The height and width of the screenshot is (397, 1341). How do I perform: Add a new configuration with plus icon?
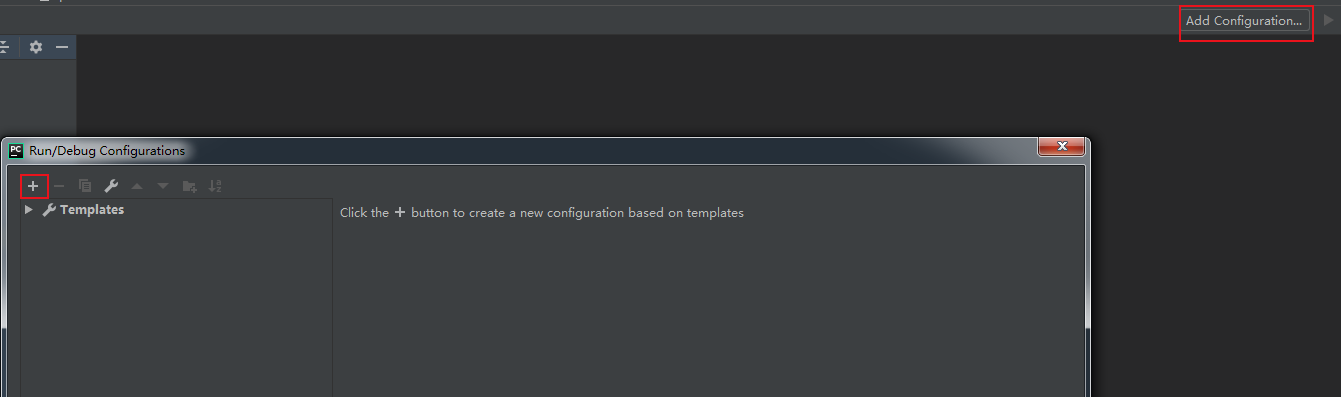click(x=33, y=186)
